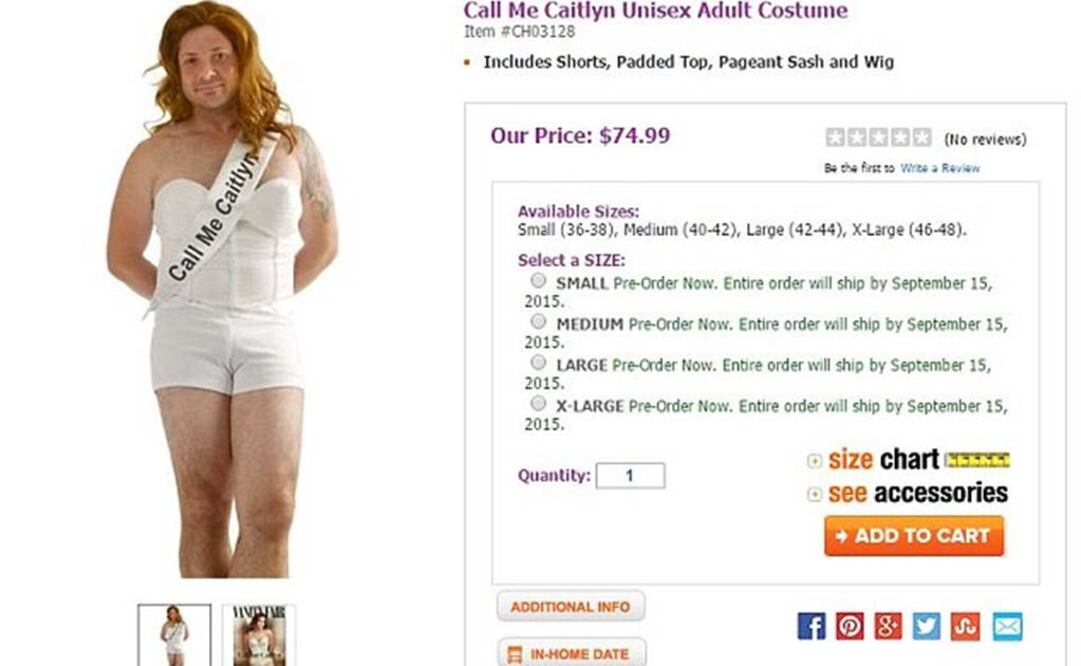The height and width of the screenshot is (666, 1081).
Task: Share on StumbleUpon
Action: click(965, 626)
